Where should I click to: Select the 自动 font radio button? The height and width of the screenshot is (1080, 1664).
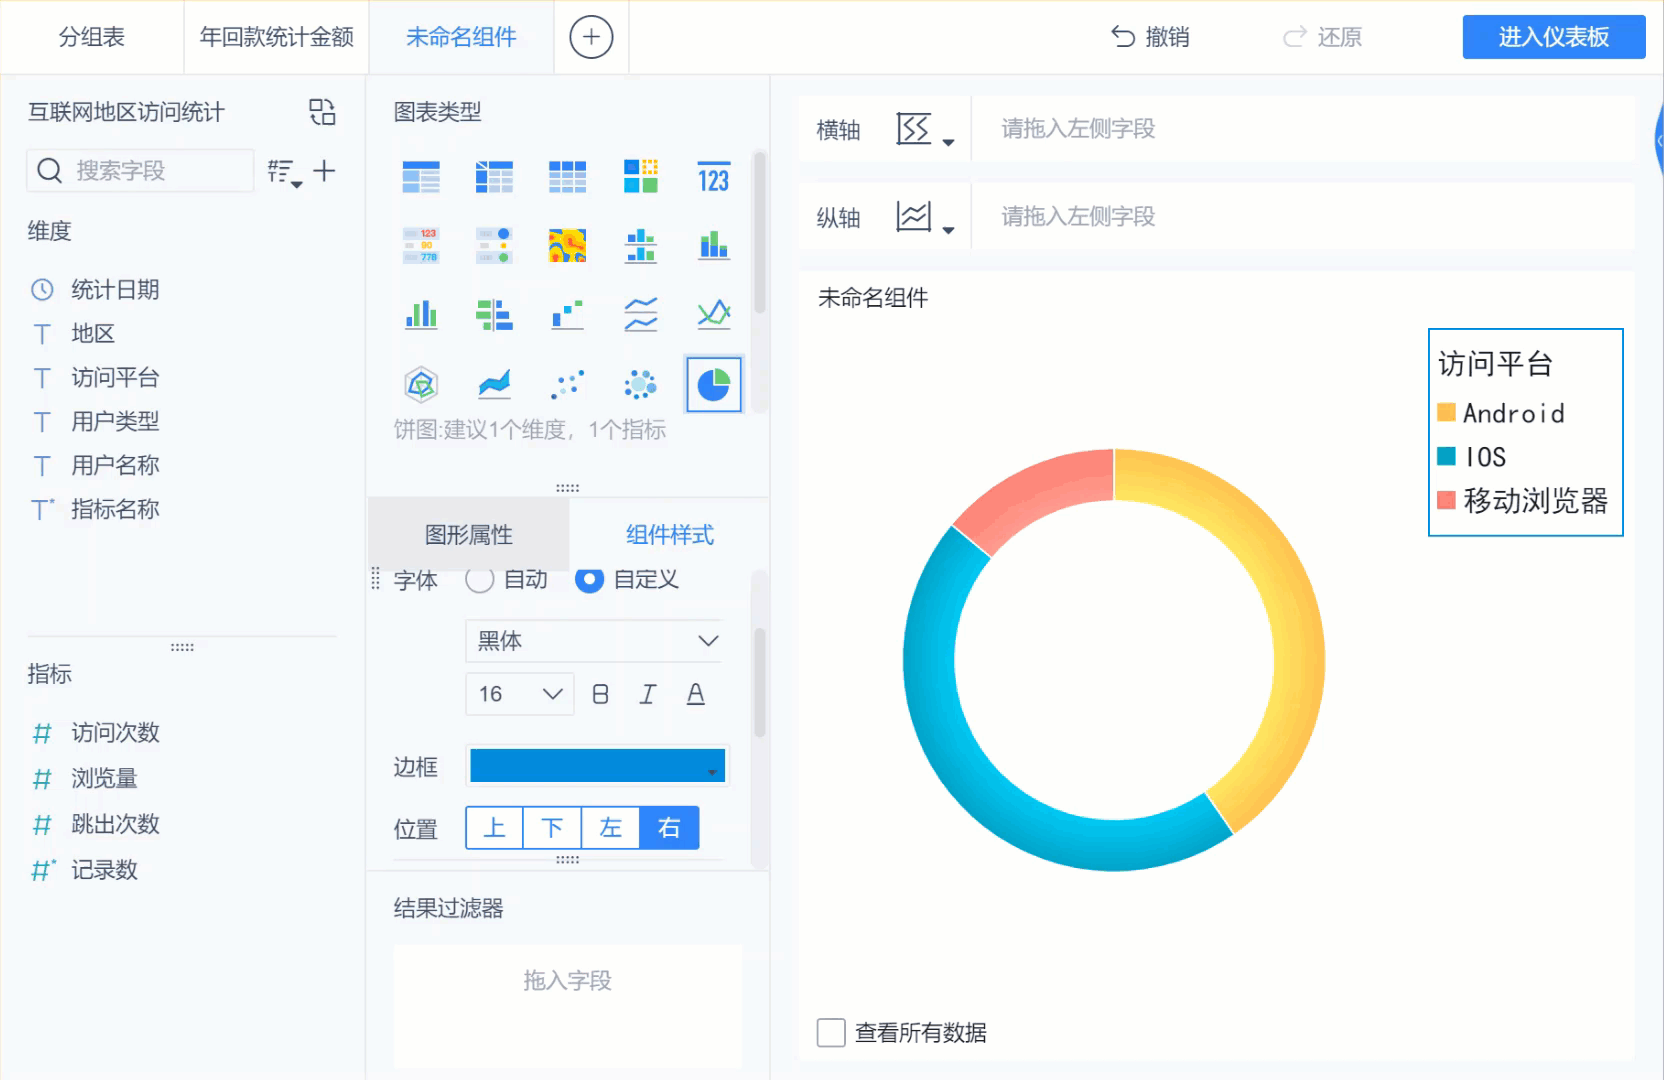tap(480, 580)
